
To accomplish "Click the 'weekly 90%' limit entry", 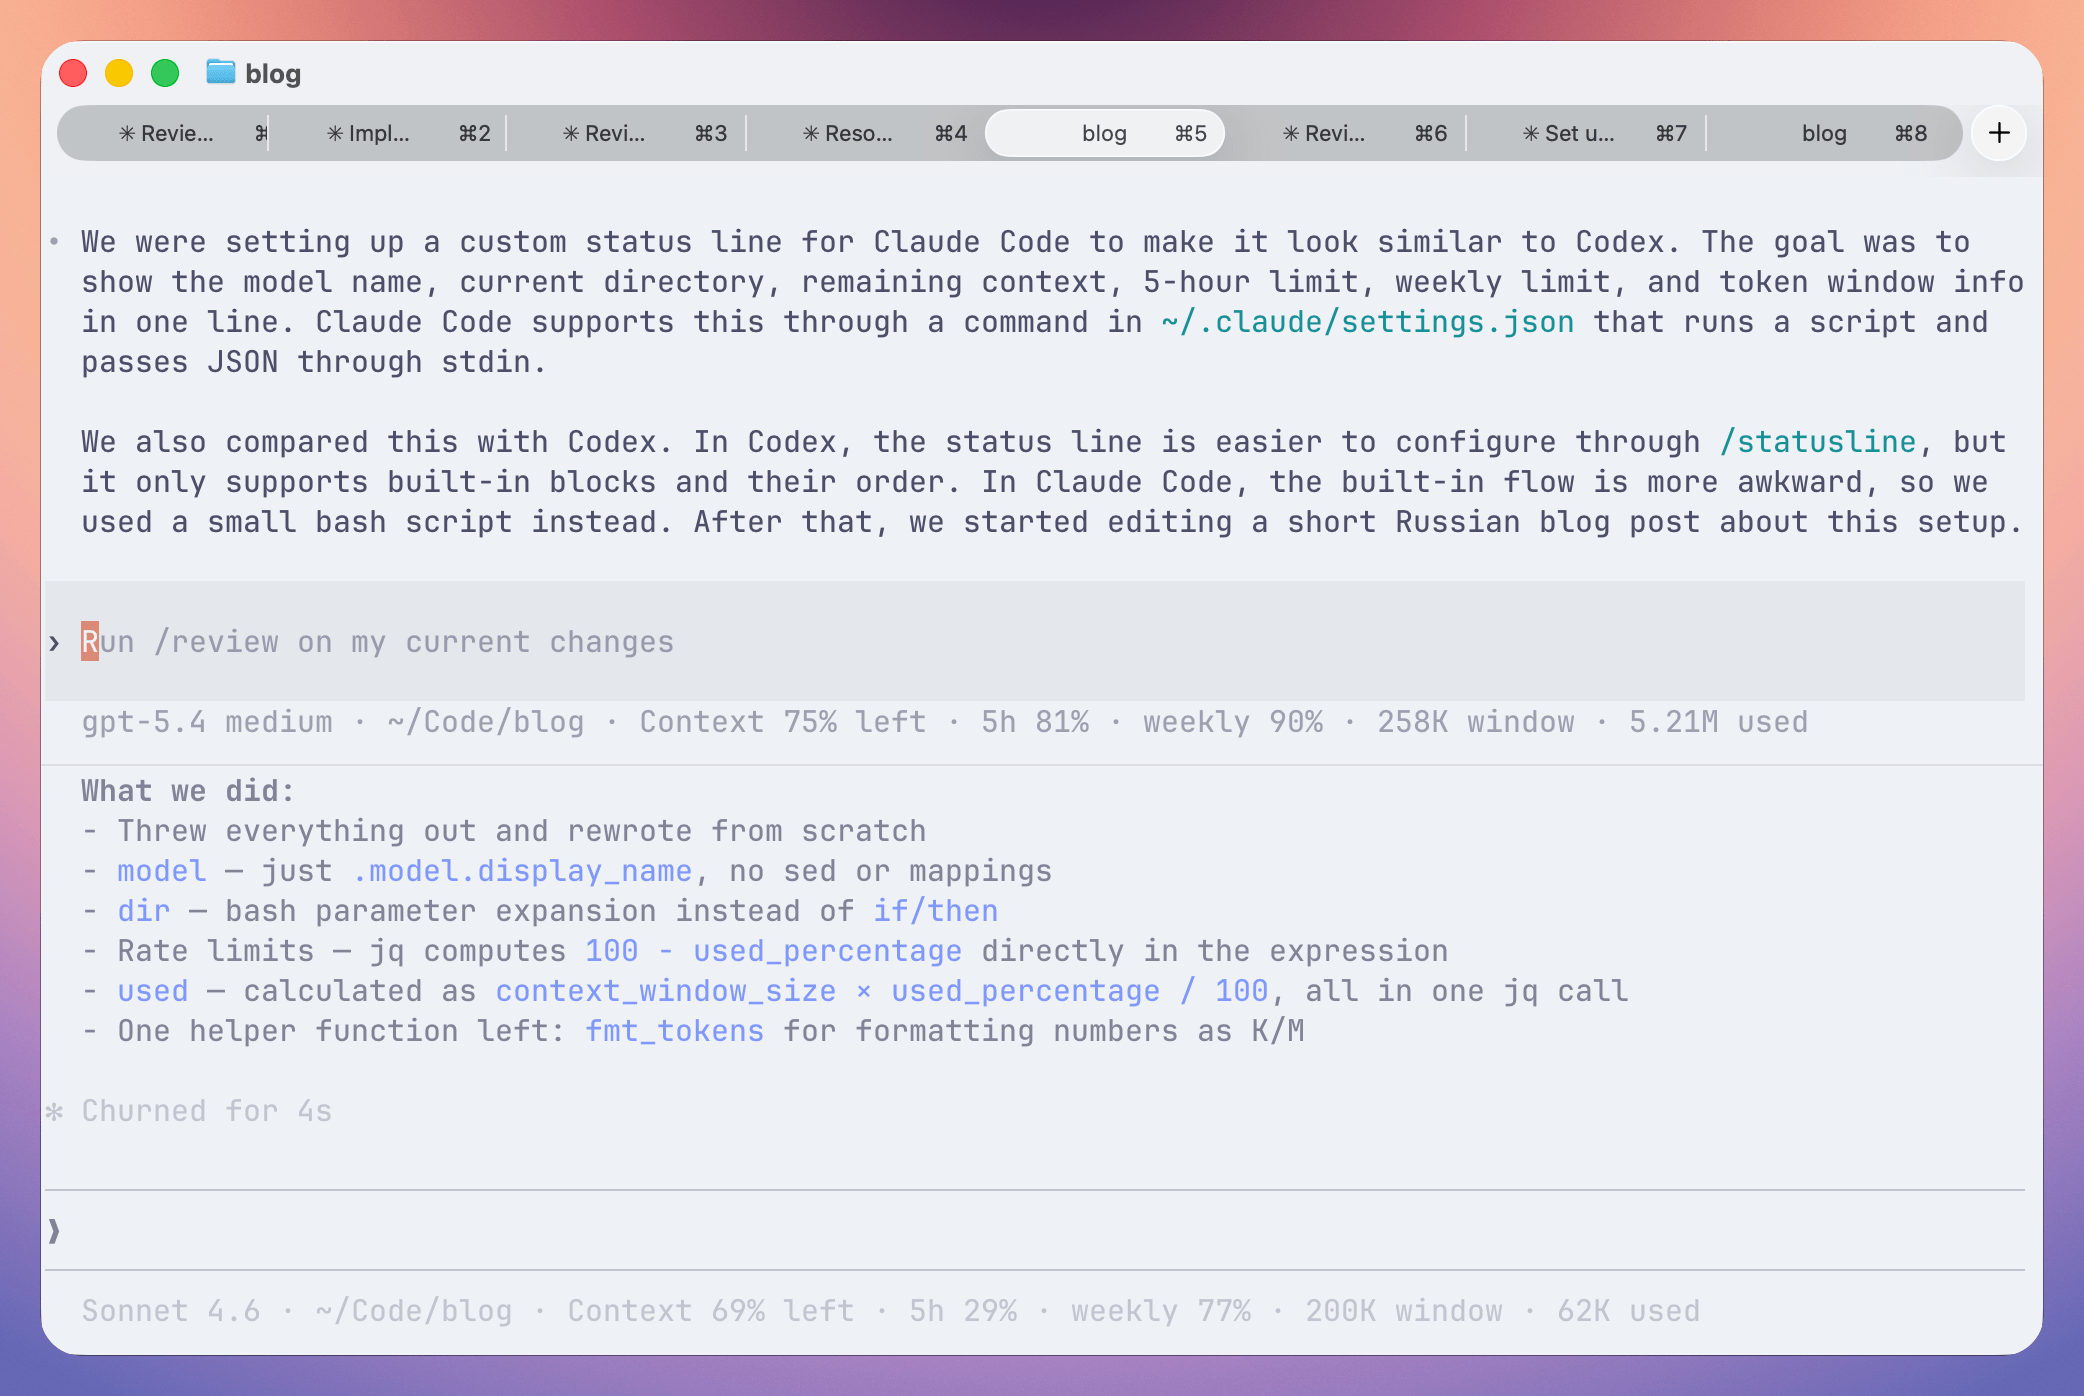I will (x=1233, y=722).
